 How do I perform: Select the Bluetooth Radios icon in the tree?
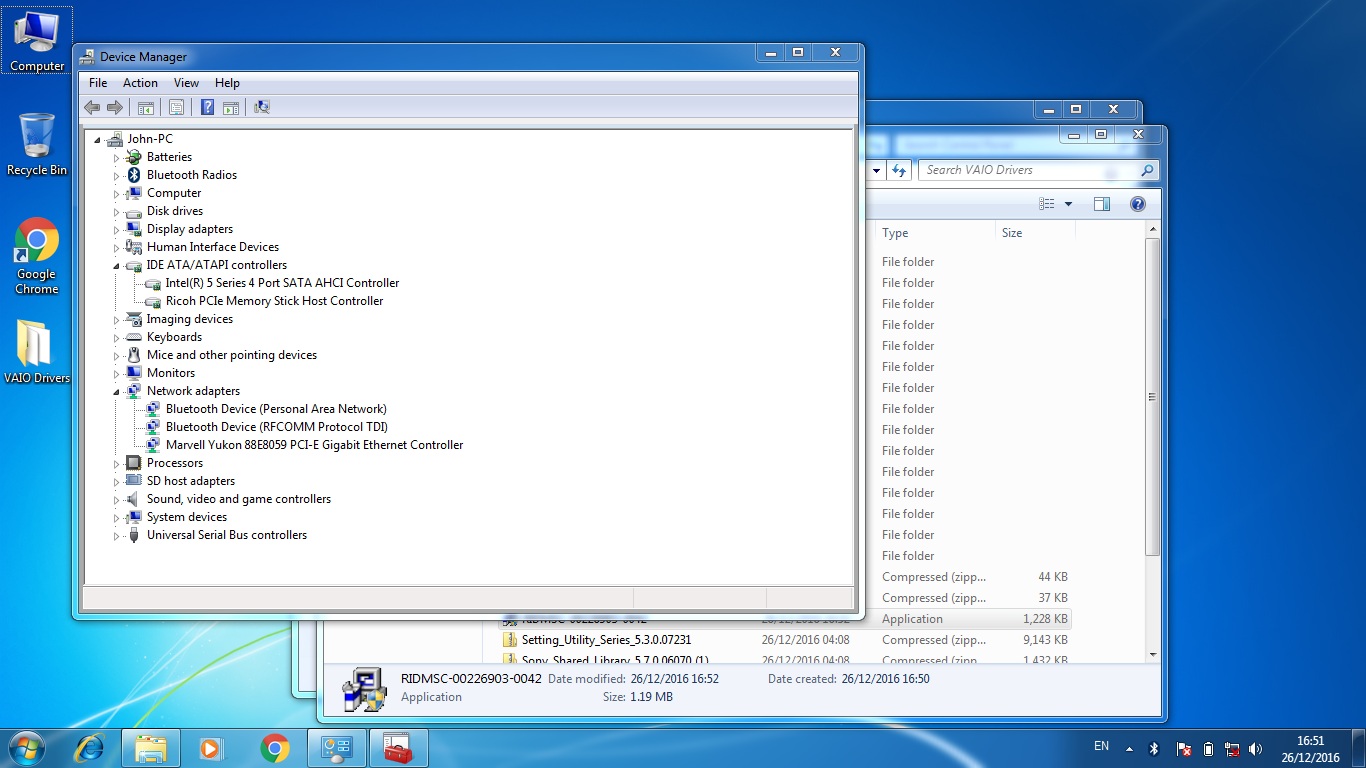pos(134,175)
